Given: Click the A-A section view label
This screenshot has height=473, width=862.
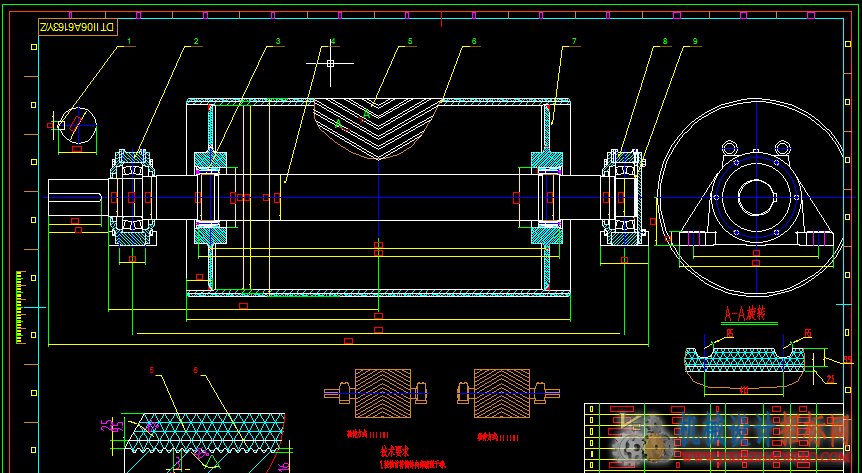Looking at the screenshot, I should click(x=744, y=313).
